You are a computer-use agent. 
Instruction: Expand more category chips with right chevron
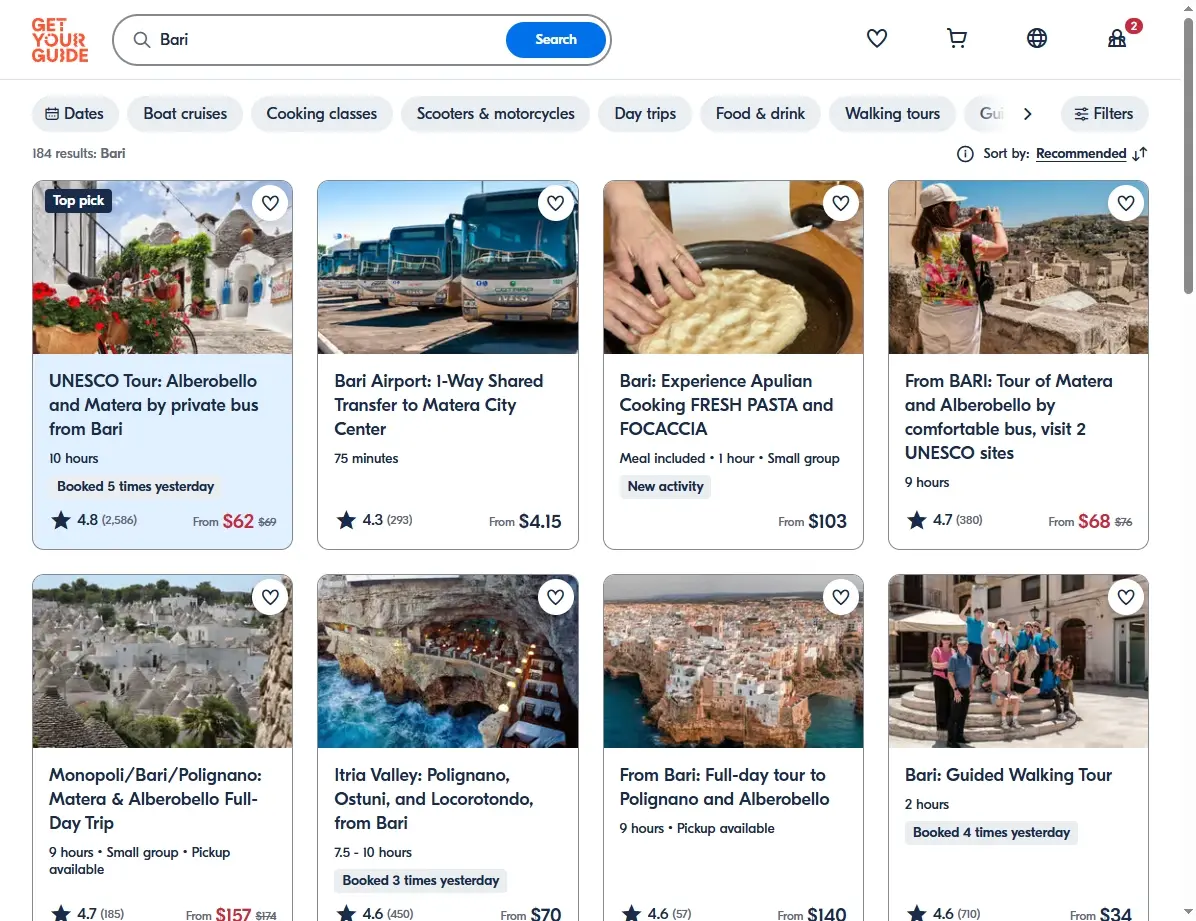click(x=1027, y=114)
